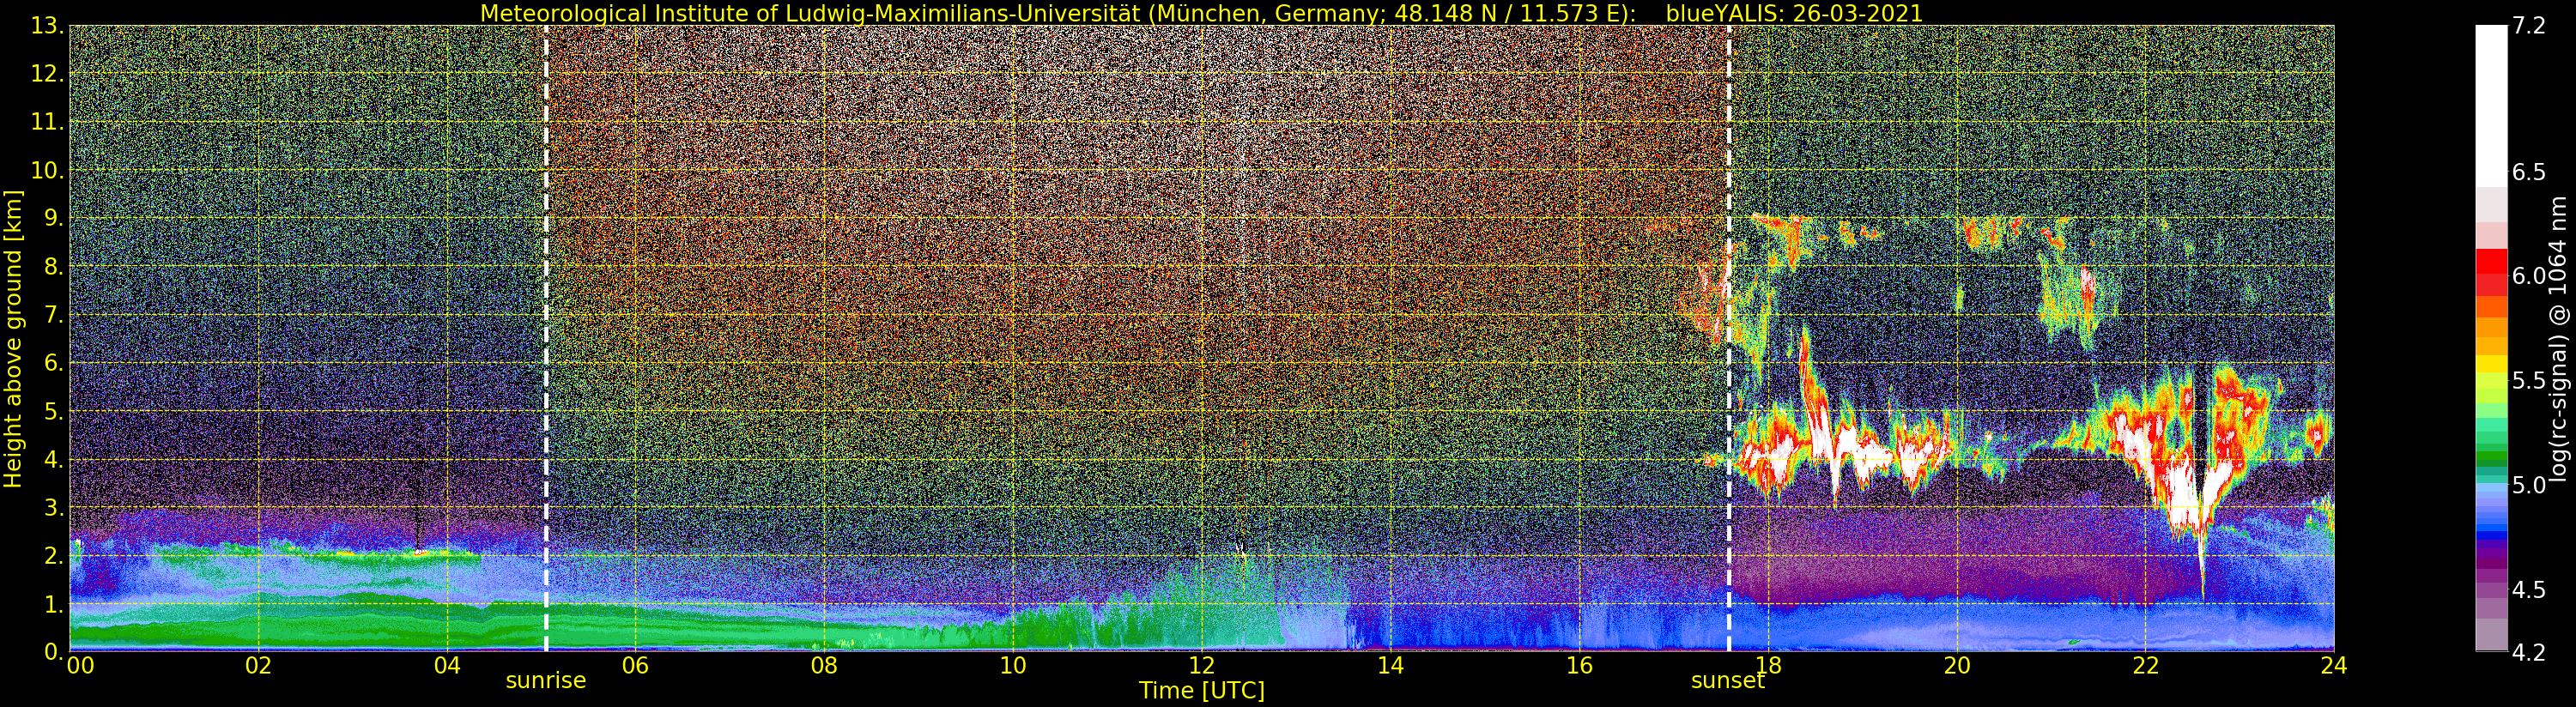Click the '7.2' colorbar value
The image size is (2576, 707).
tap(2529, 26)
